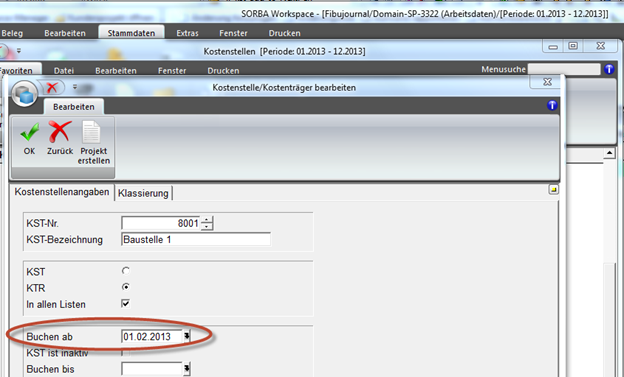Click the small red X quick-access icon

pos(52,87)
